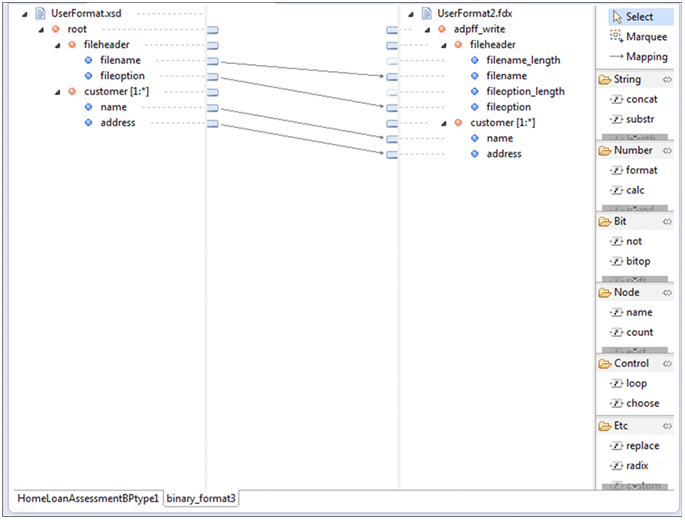
Task: Pin the Bit drawer open
Action: [667, 222]
